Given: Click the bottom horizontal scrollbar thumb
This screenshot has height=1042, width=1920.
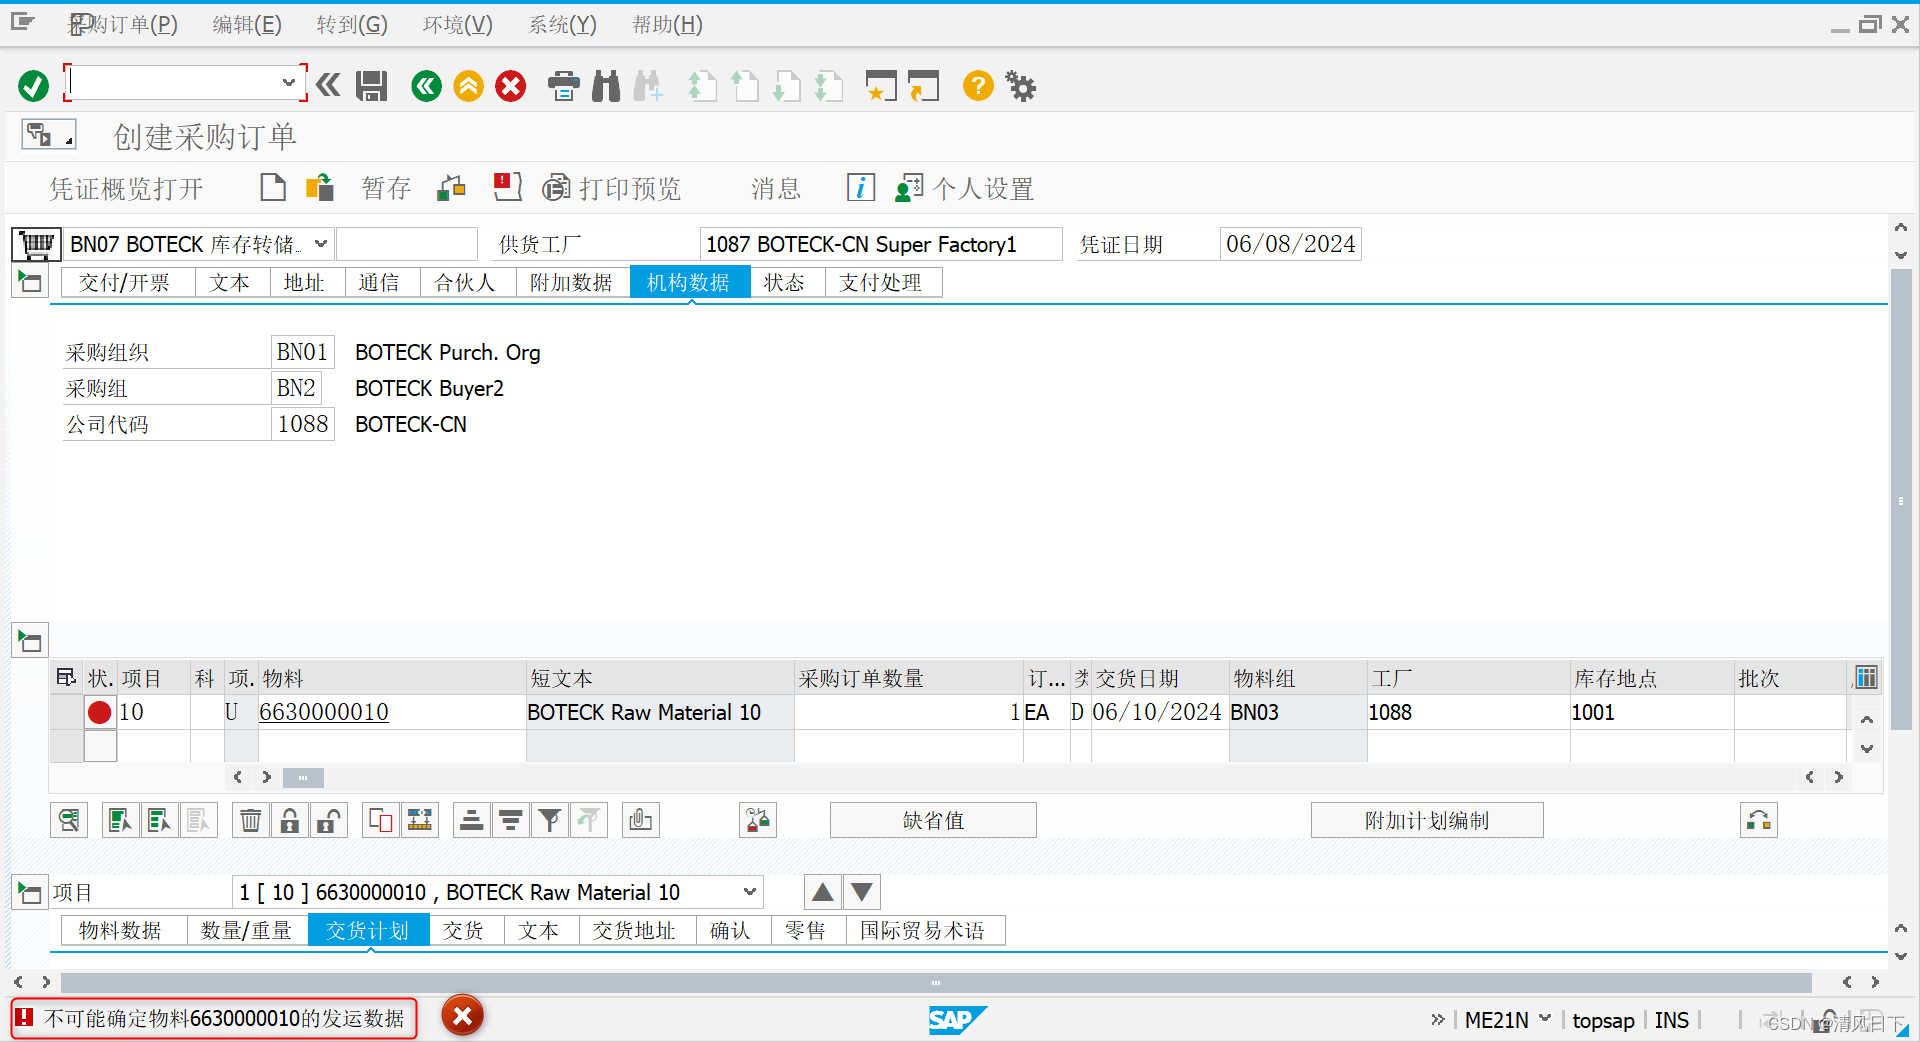Looking at the screenshot, I should pyautogui.click(x=936, y=982).
